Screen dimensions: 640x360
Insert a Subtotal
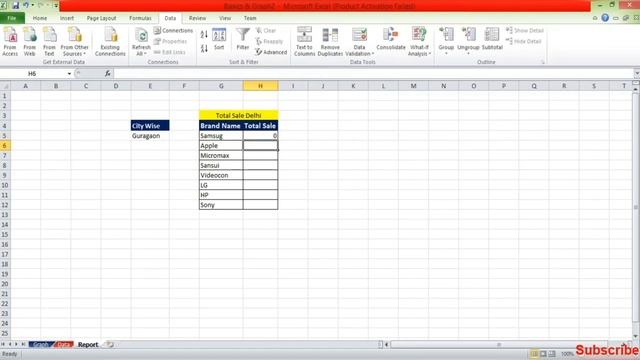[492, 39]
